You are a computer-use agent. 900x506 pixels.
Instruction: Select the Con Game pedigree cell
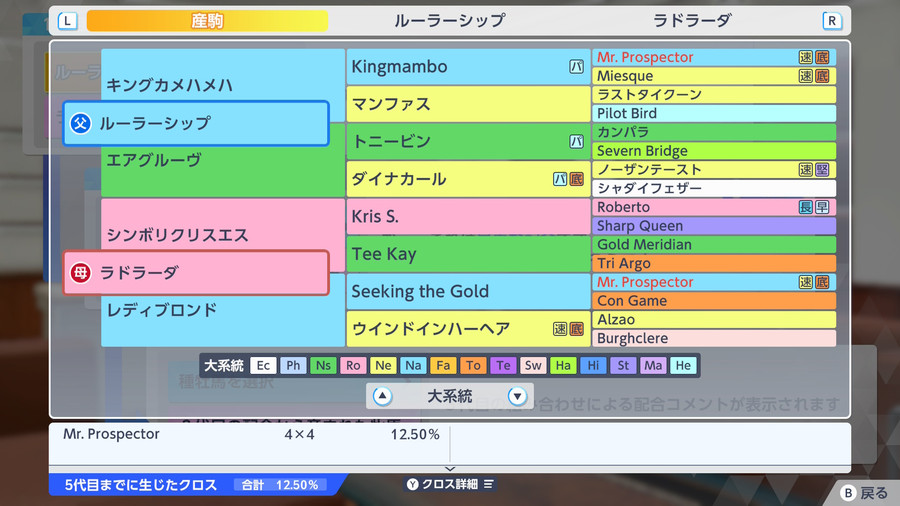coord(714,301)
